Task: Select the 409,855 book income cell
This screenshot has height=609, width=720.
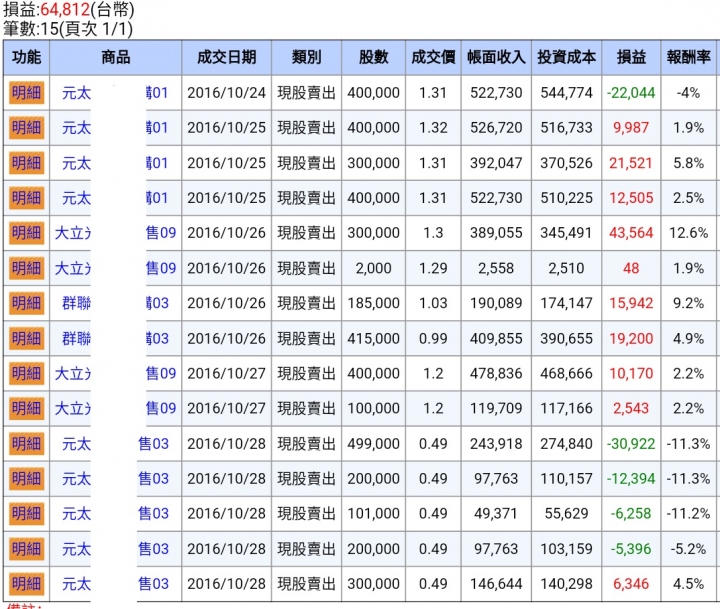Action: point(496,338)
